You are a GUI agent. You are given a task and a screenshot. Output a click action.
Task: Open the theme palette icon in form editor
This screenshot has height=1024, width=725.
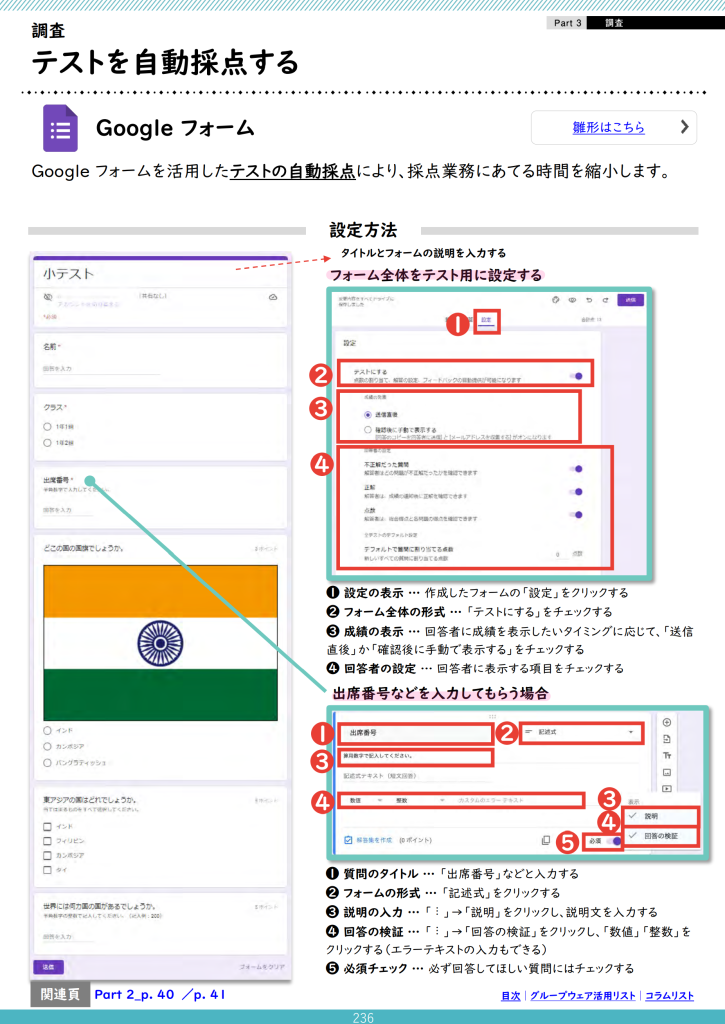(556, 300)
